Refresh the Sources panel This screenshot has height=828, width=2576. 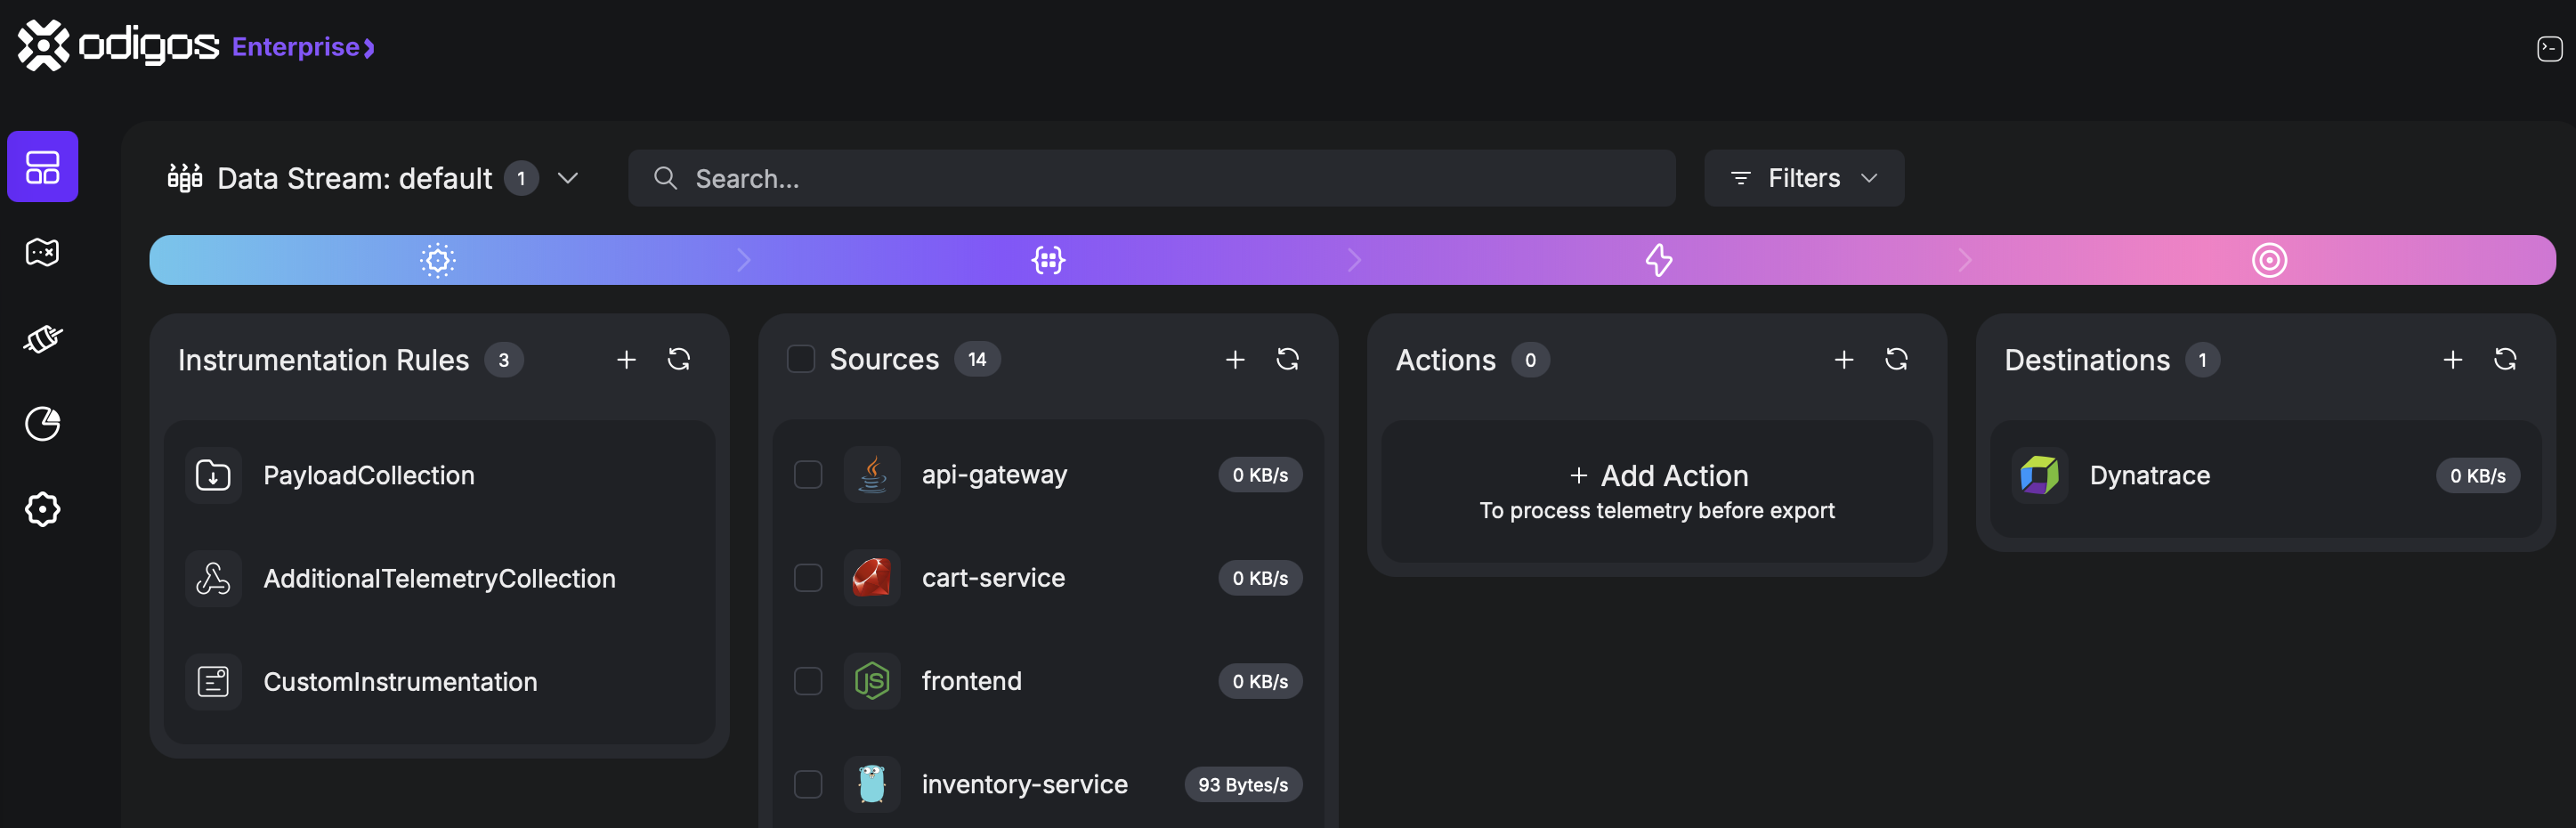click(x=1288, y=360)
